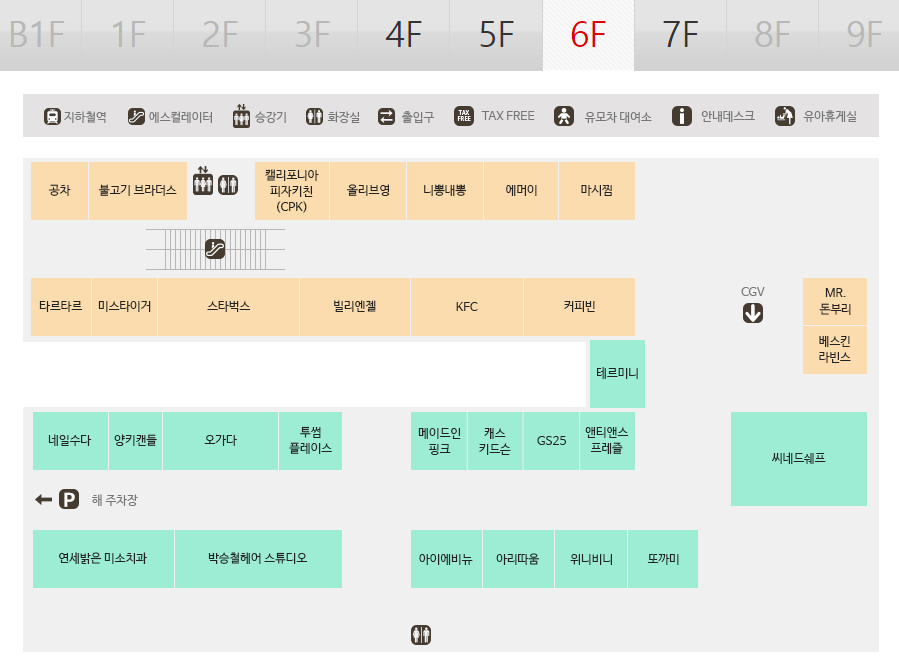This screenshot has height=660, width=899.
Task: Click the elevator legend icon
Action: [241, 116]
